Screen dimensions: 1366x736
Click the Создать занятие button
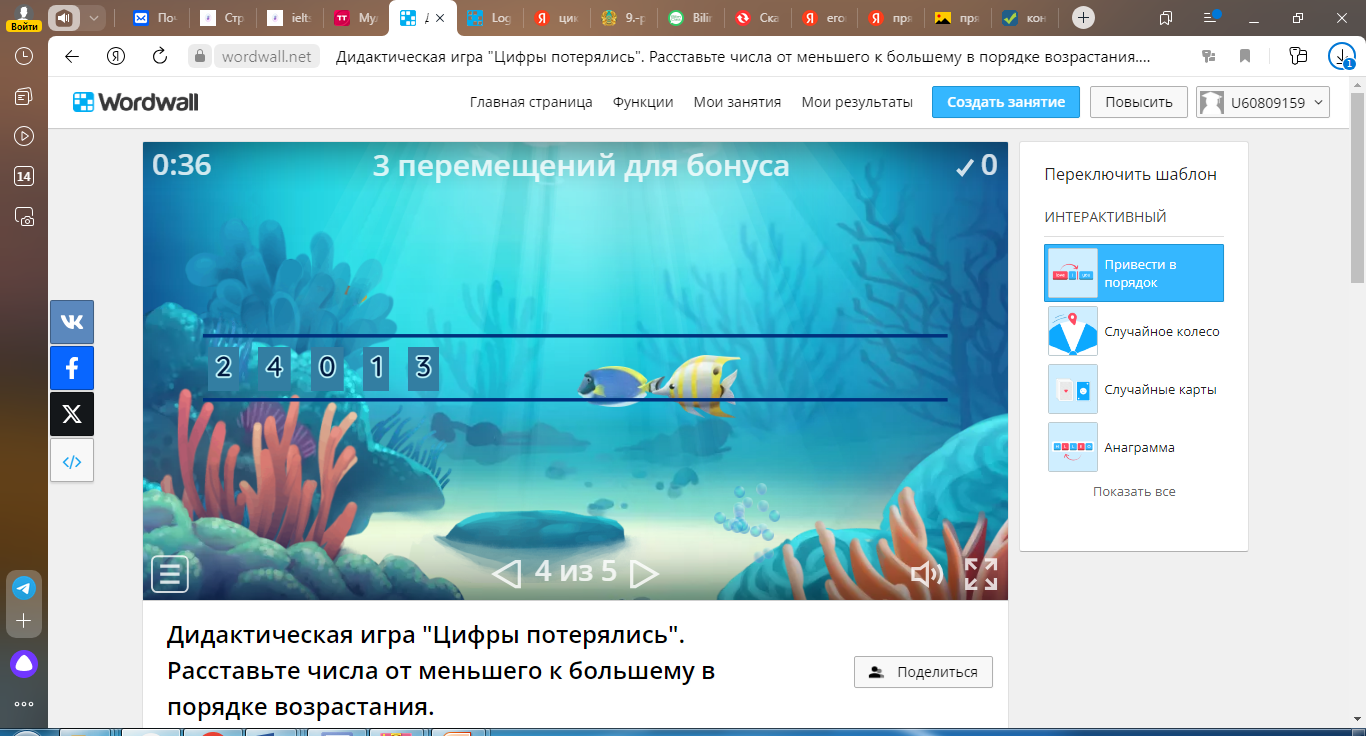coord(1006,102)
